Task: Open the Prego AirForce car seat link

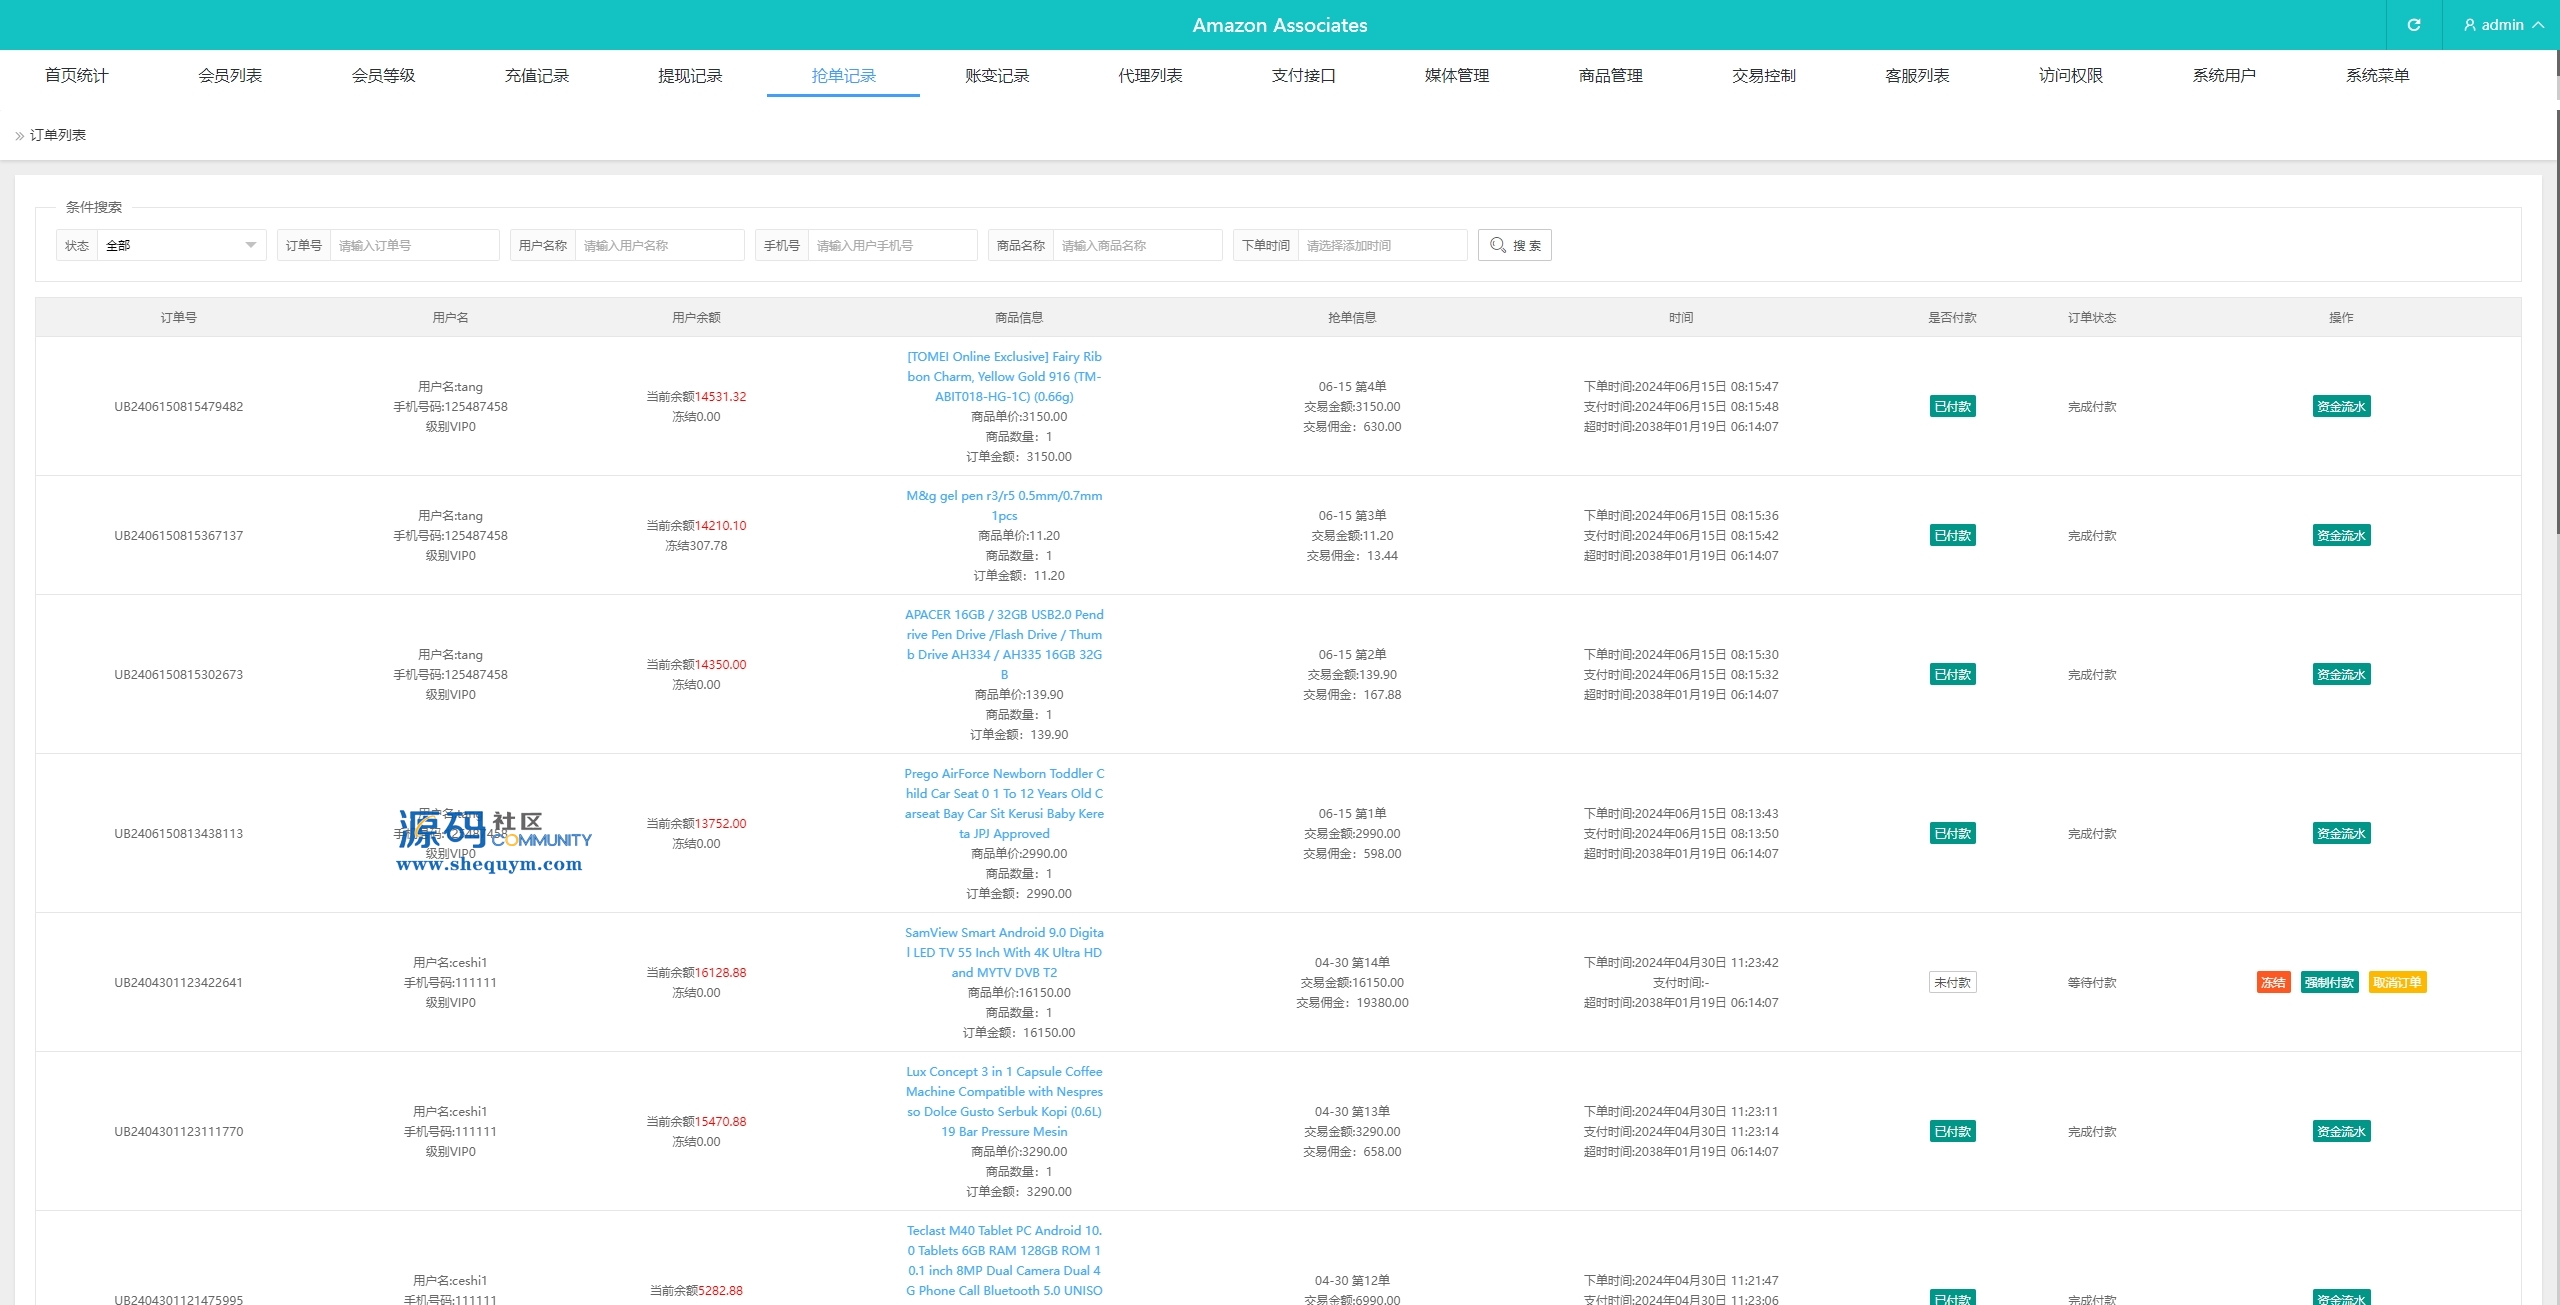Action: [1004, 803]
